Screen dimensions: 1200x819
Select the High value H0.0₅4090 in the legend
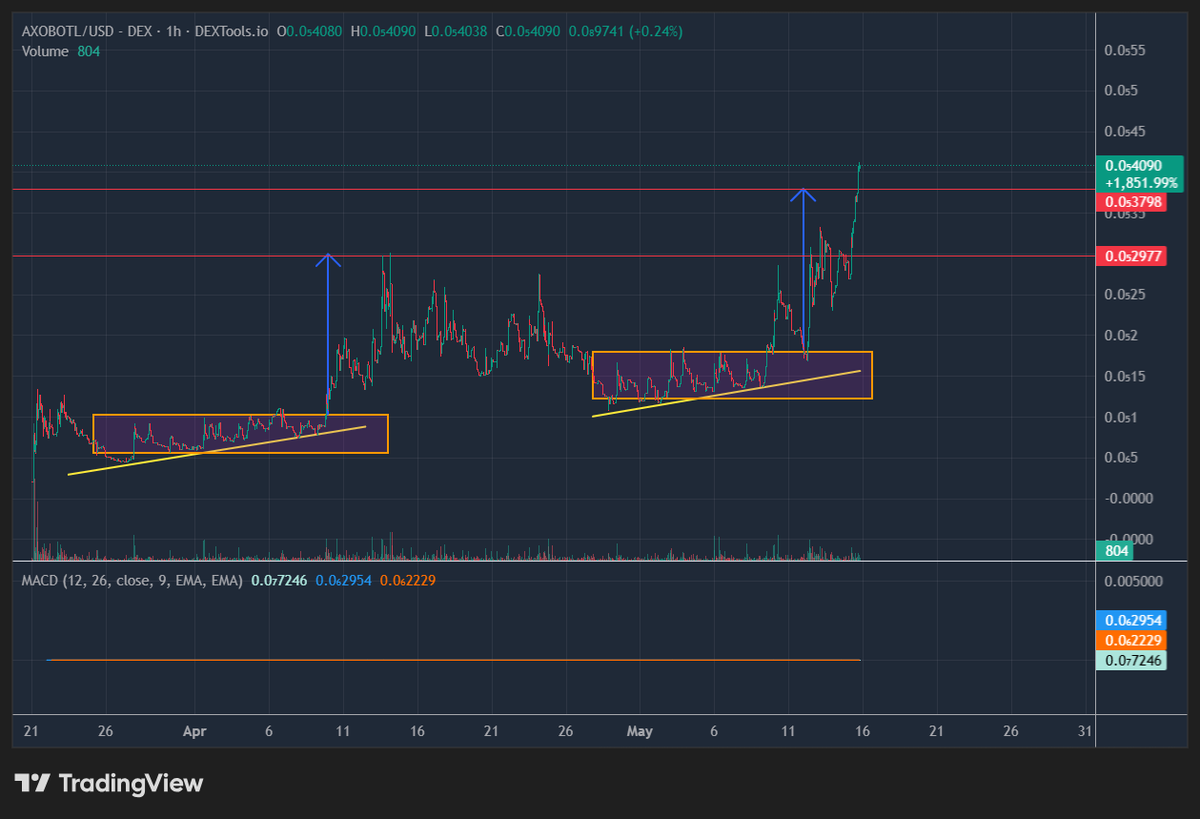coord(383,31)
